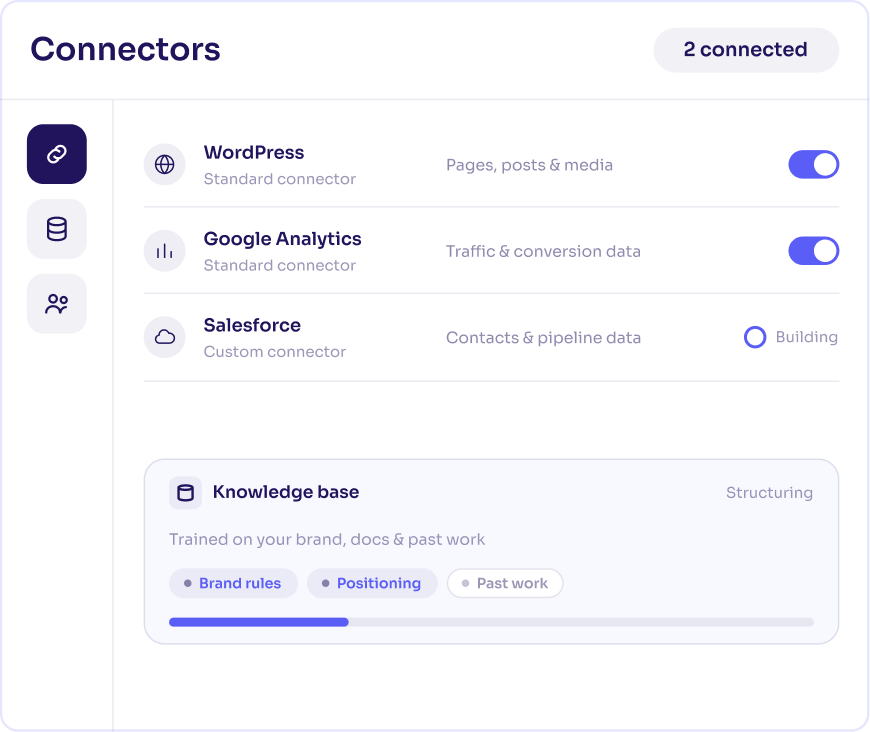Disable the Google Analytics connector switch

click(813, 251)
